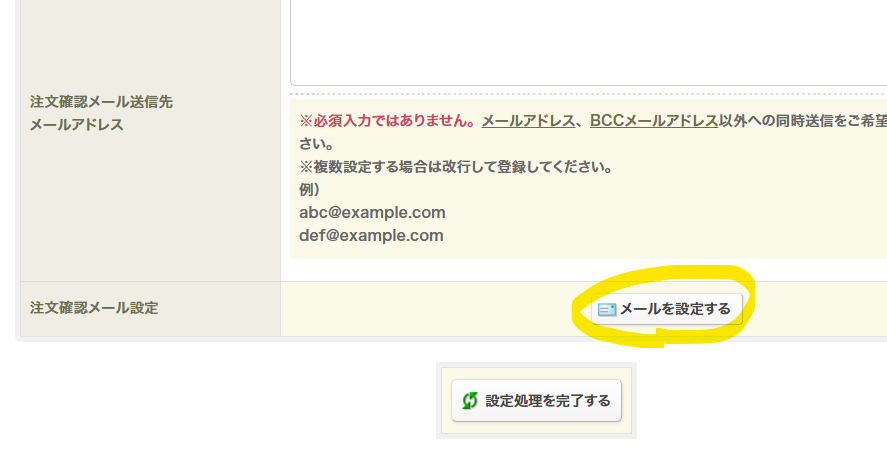Click the ※ mark before 複数設定する場合
Viewport: 887px width, 458px height.
click(x=306, y=167)
